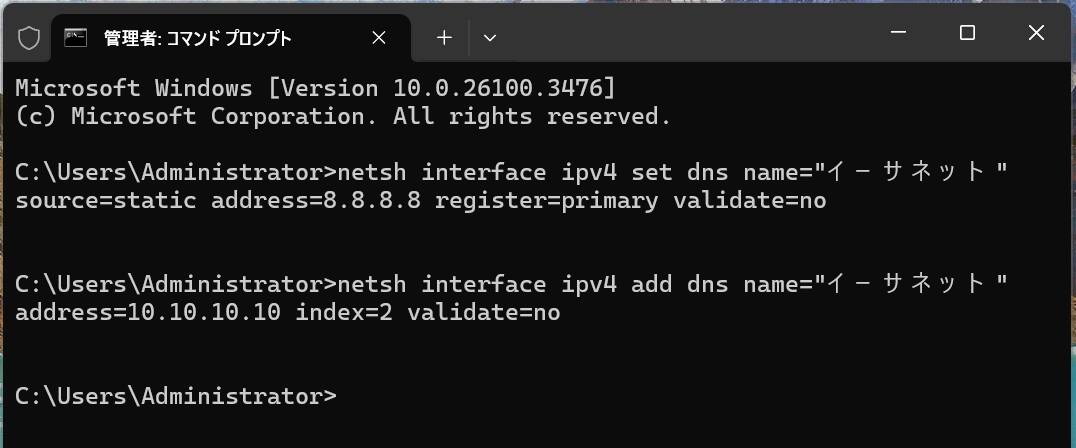Click the register=primary parameter text
This screenshot has width=1076, height=448.
click(546, 201)
